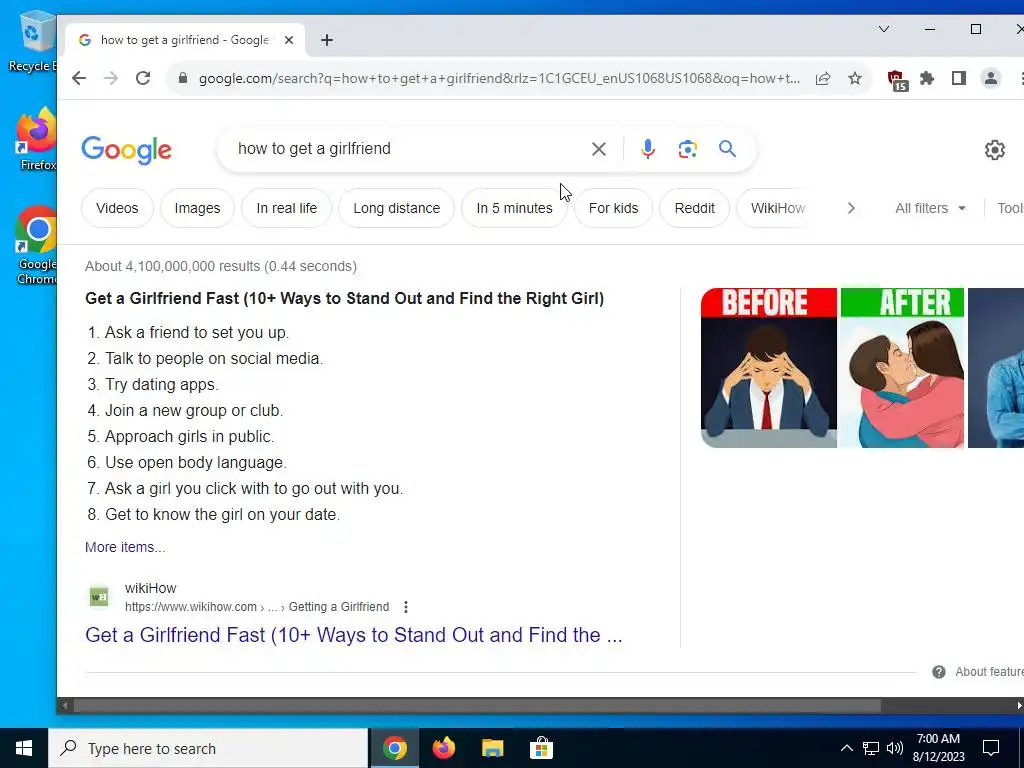Open the Extensions puzzle piece menu
Screen dimensions: 1024x768
tap(927, 78)
